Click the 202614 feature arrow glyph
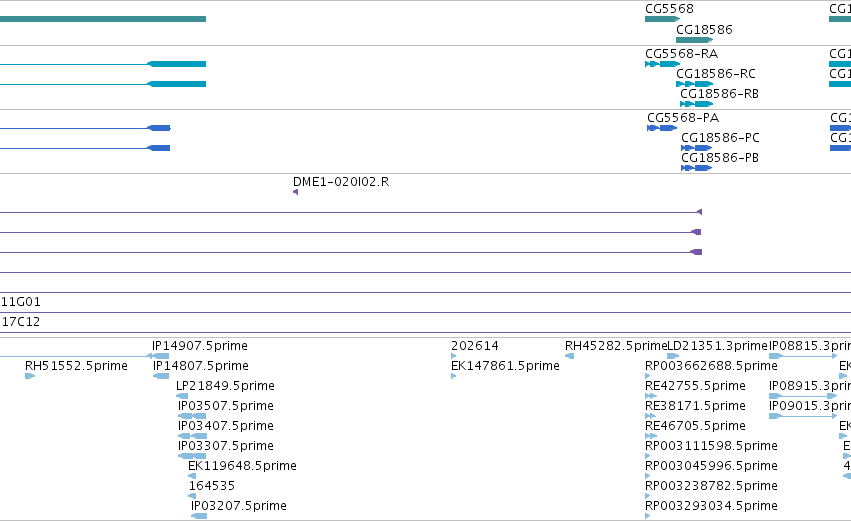The height and width of the screenshot is (521, 851). [454, 356]
